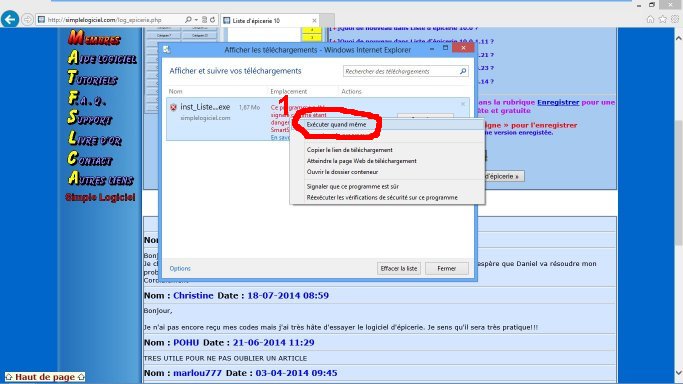683x384 pixels.
Task: Open the 'F.A.Q.' sidebar link
Action: pyautogui.click(x=86, y=98)
